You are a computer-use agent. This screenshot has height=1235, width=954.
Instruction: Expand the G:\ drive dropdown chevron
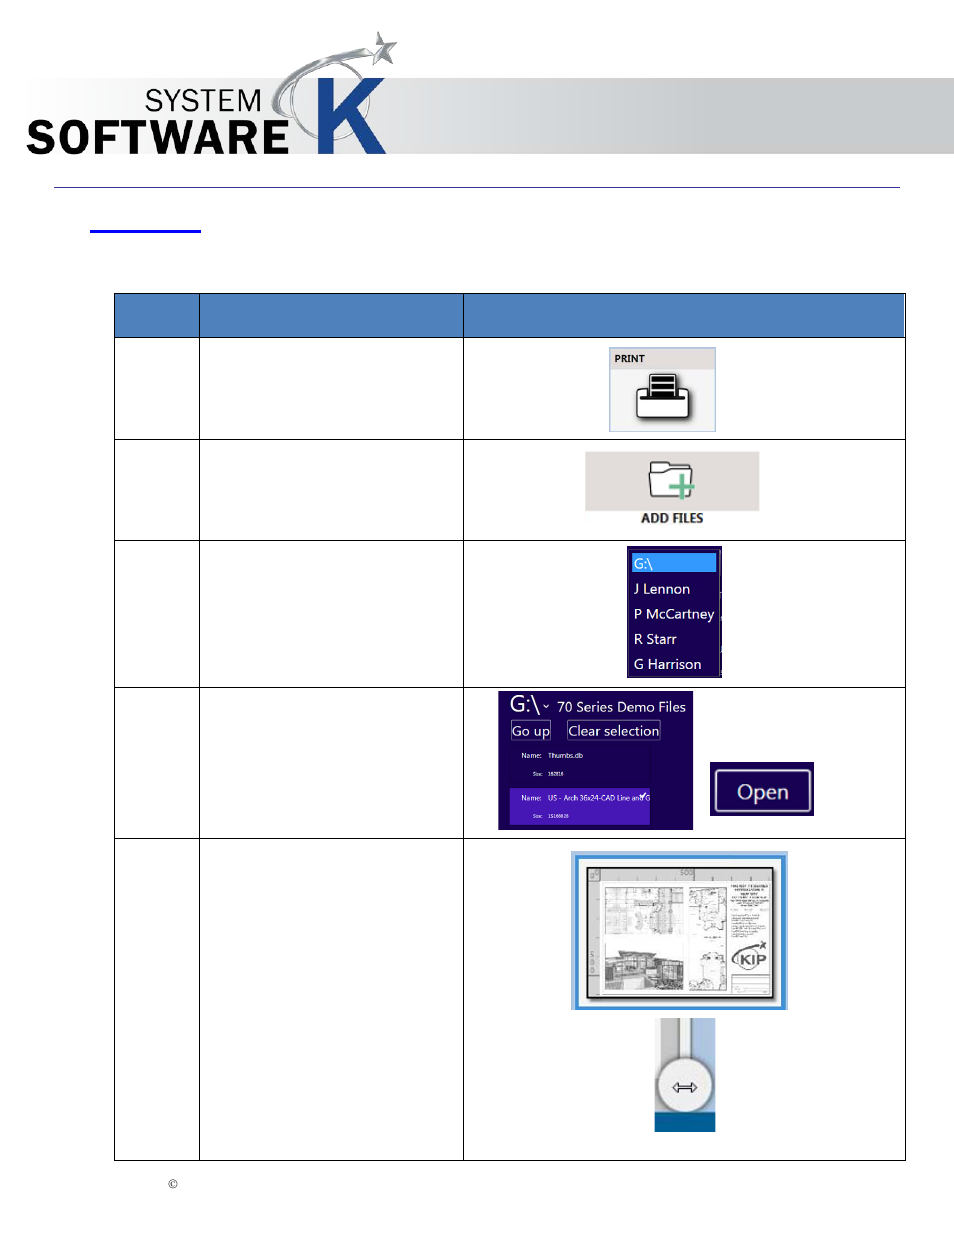[x=546, y=707]
